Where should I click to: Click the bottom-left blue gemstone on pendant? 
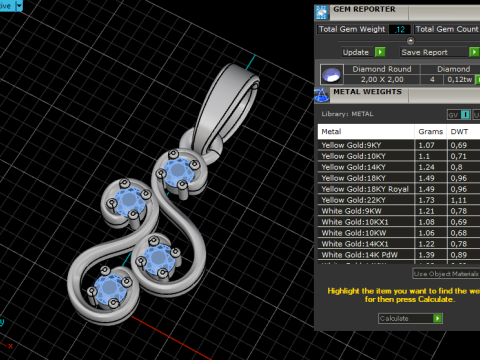coord(110,289)
